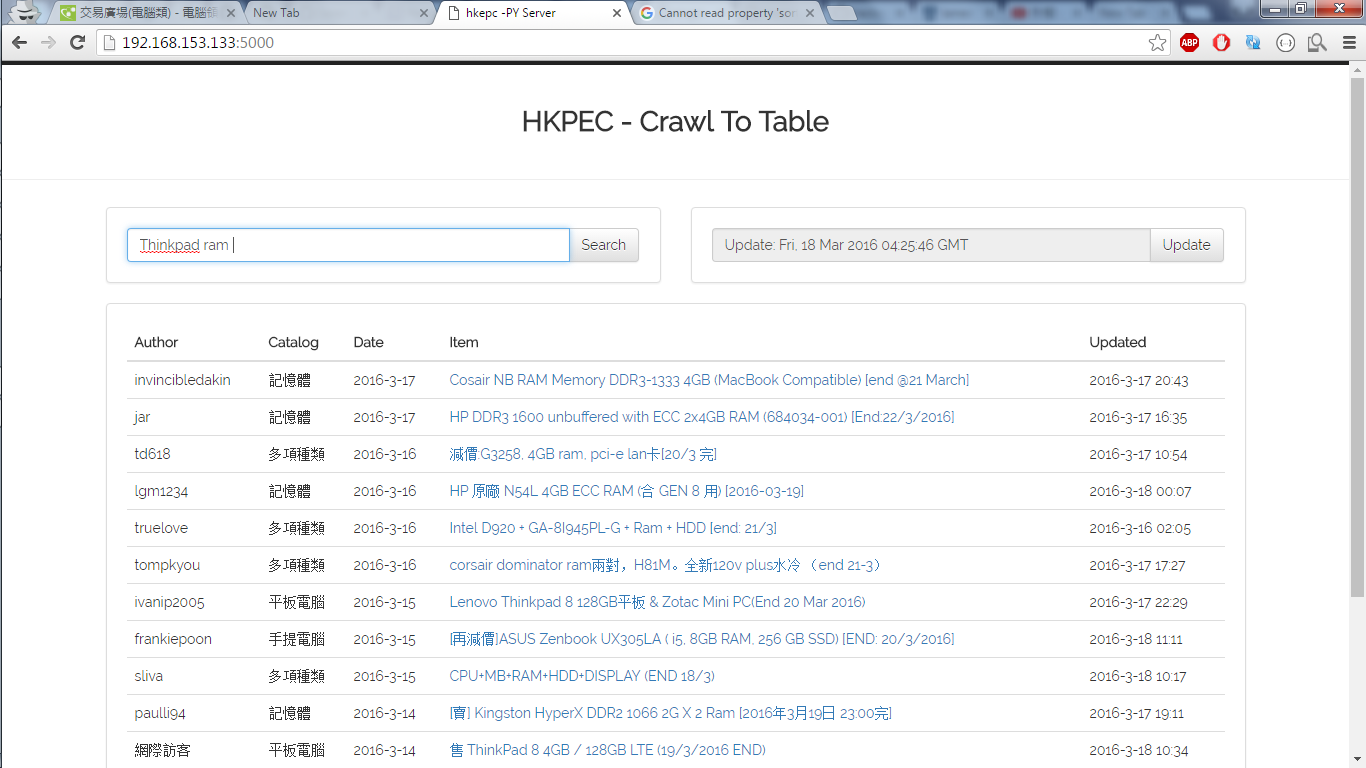
Task: Click author name ivanip2005
Action: coord(169,602)
